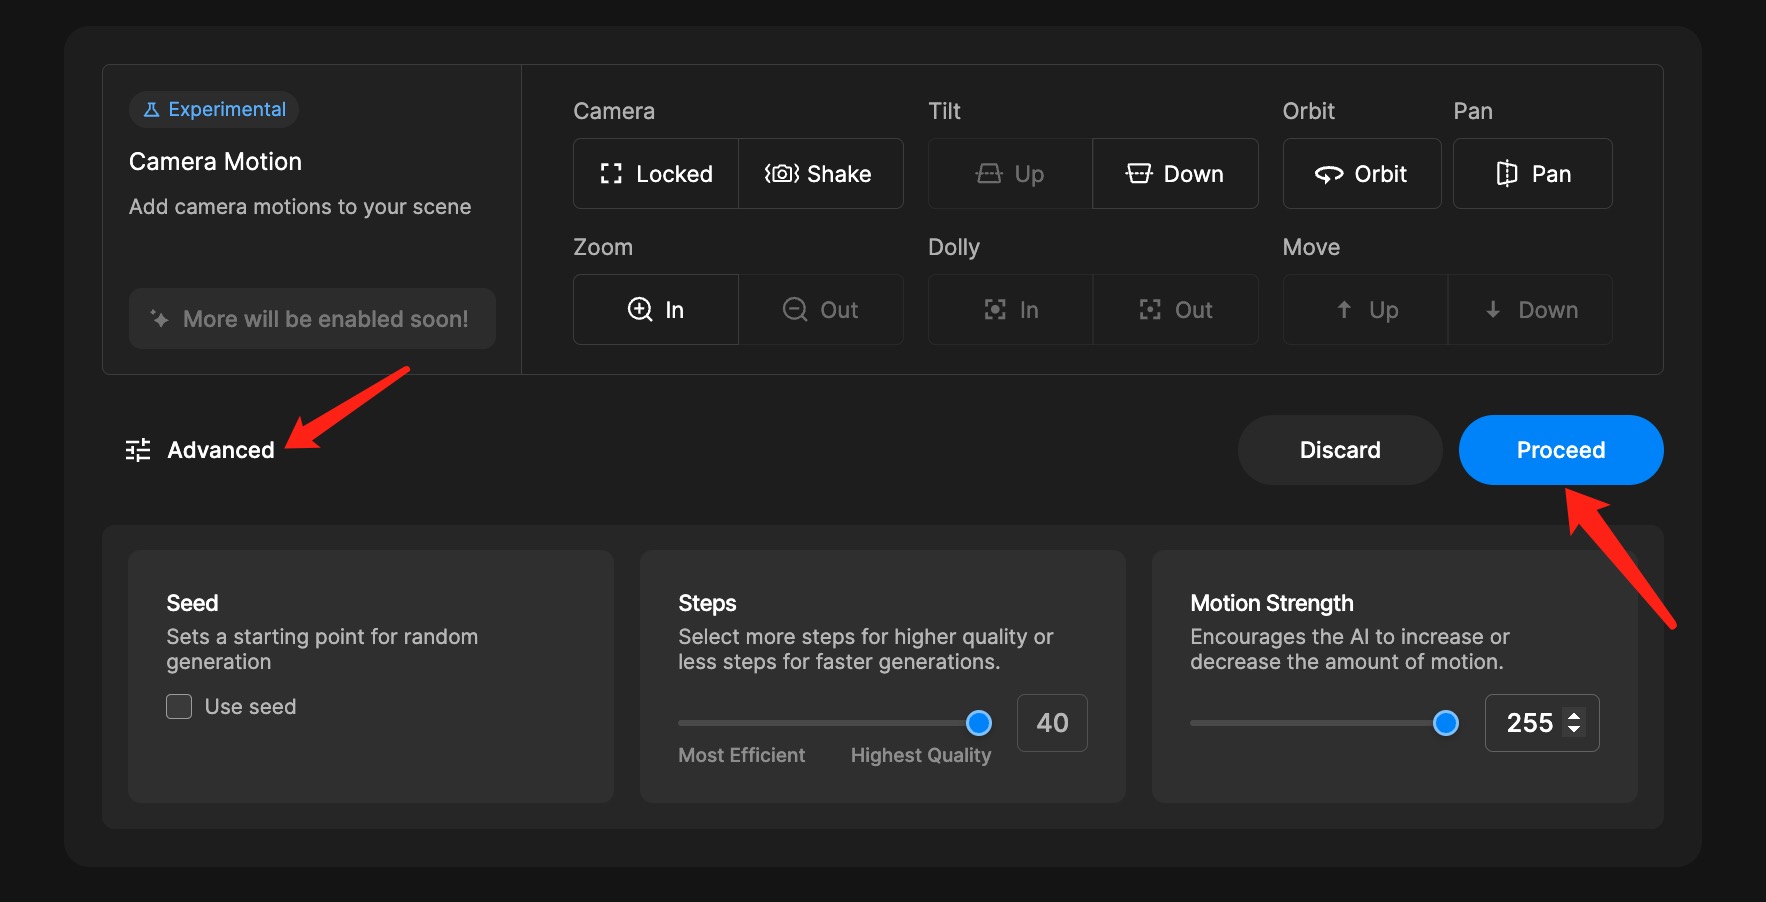The height and width of the screenshot is (902, 1766).
Task: Click the Discard button
Action: [1340, 450]
